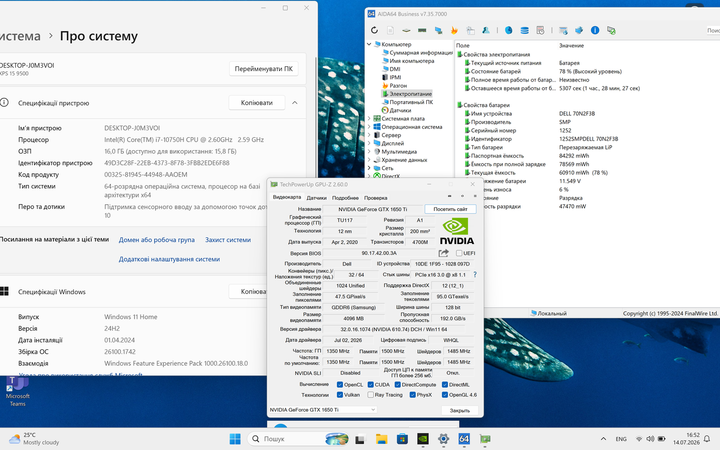Enable the Ray Tracing checkbox

tap(371, 394)
